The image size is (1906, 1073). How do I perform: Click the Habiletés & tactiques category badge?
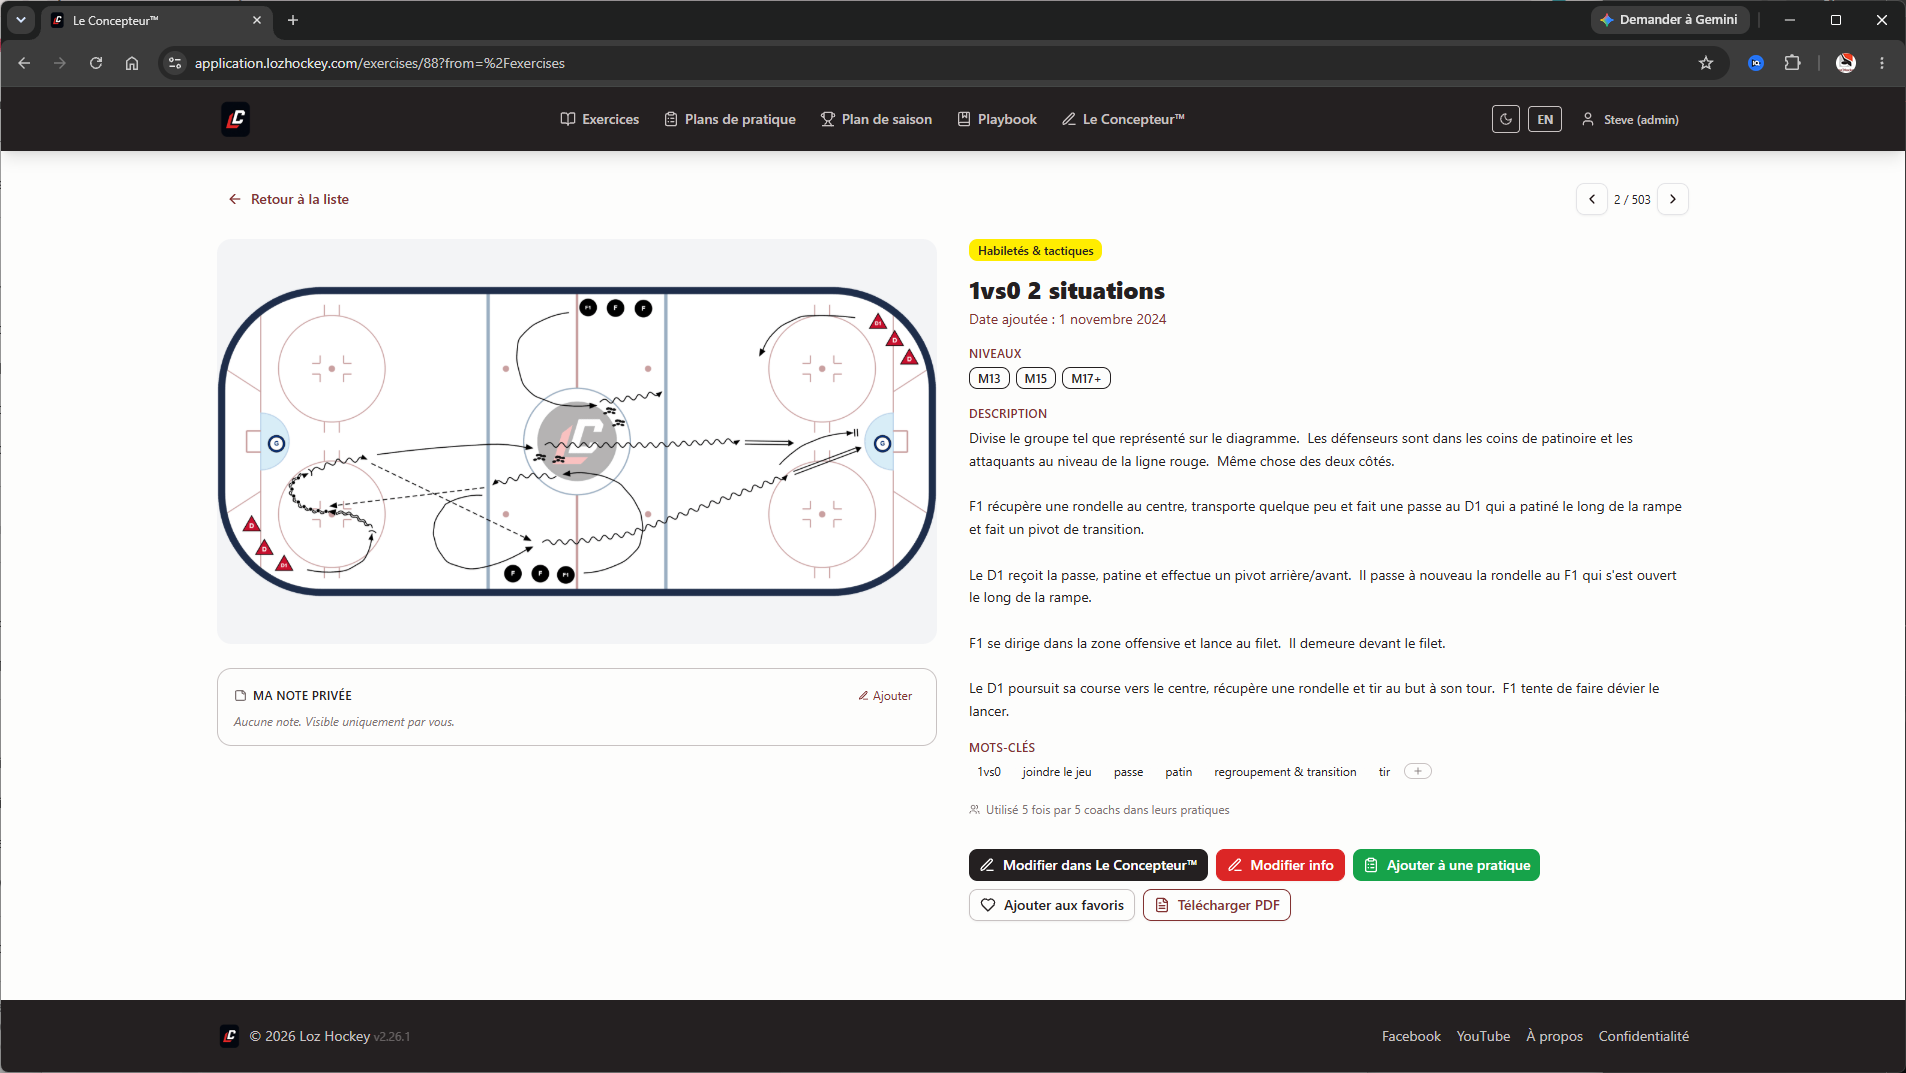(1035, 251)
